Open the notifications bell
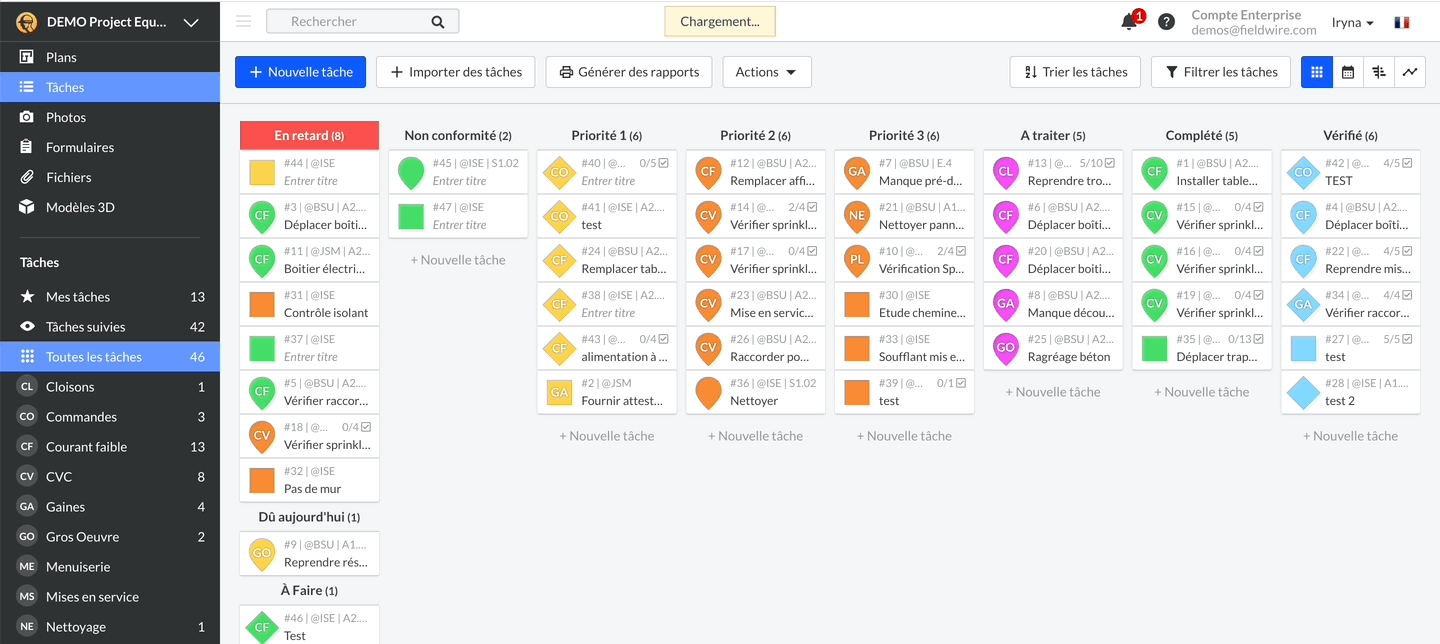This screenshot has height=644, width=1440. click(1129, 22)
